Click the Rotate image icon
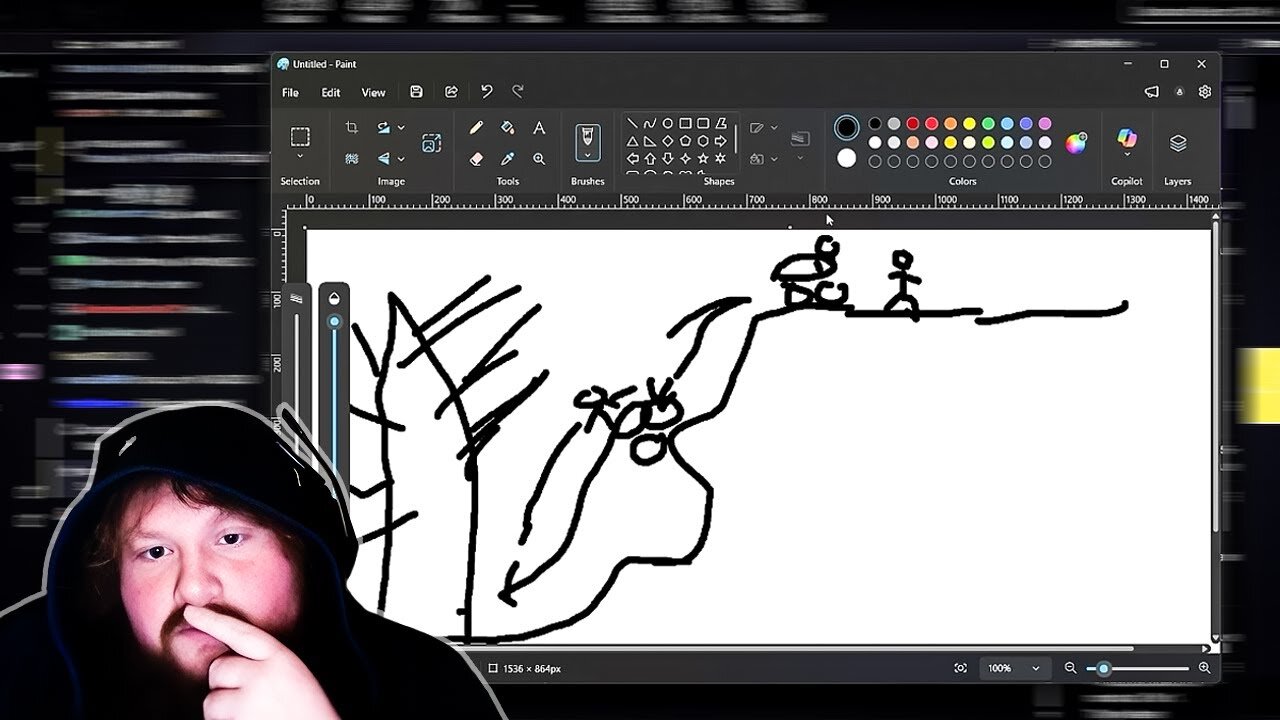The image size is (1280, 720). point(383,128)
